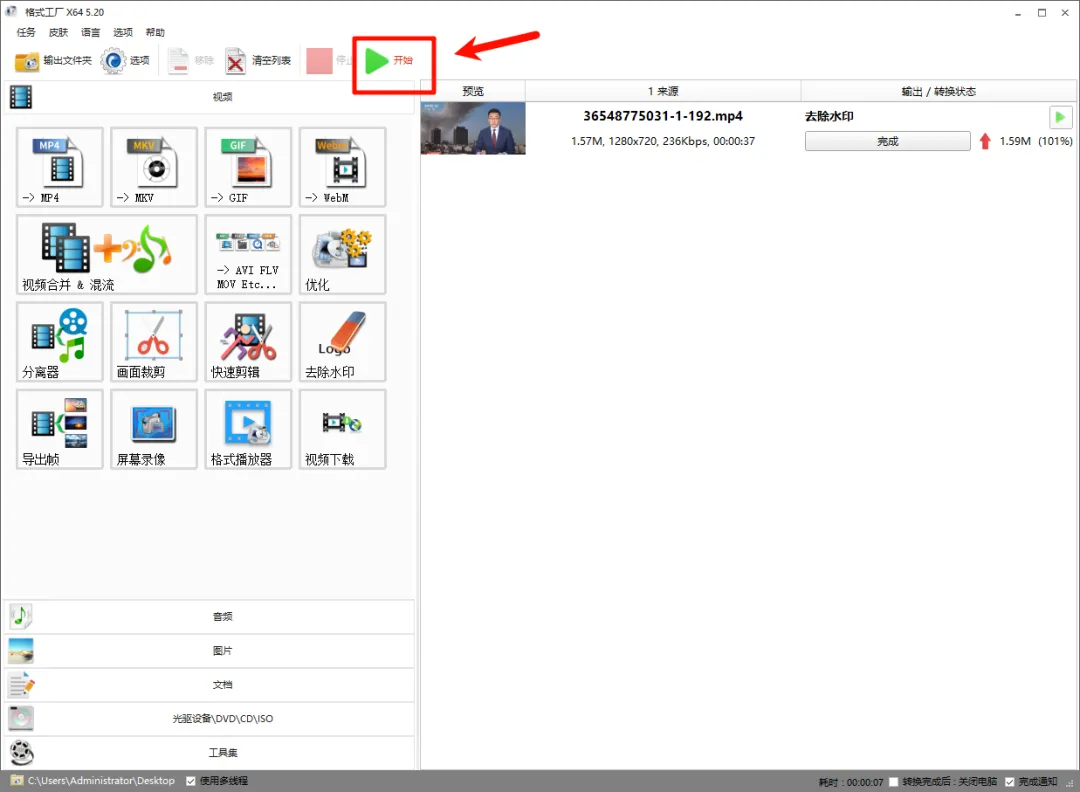Open the -> GIF conversion tool
Viewport: 1080px width, 792px height.
[248, 167]
